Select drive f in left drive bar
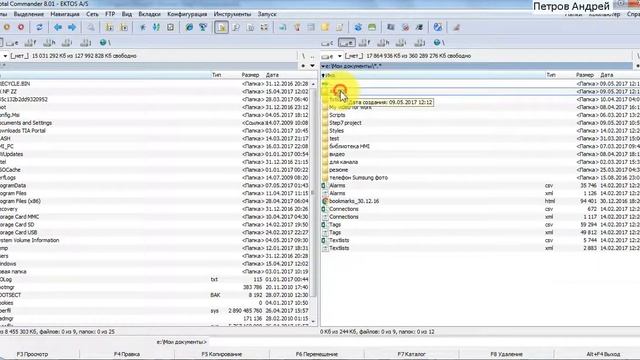The width and height of the screenshot is (640, 360). pyautogui.click(x=30, y=42)
